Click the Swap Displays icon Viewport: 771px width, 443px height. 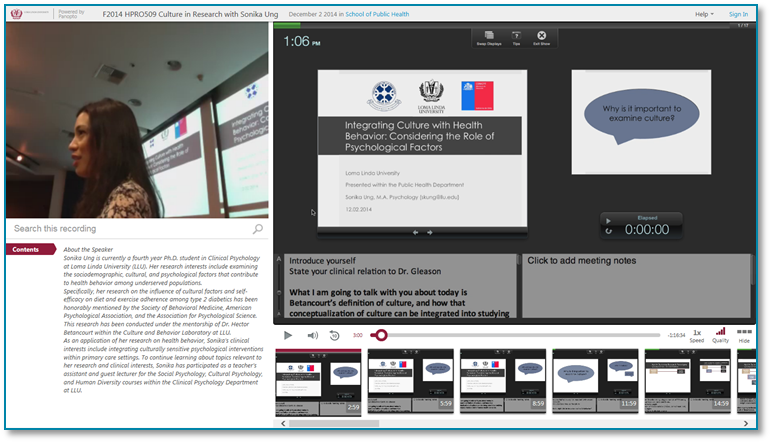coord(489,38)
